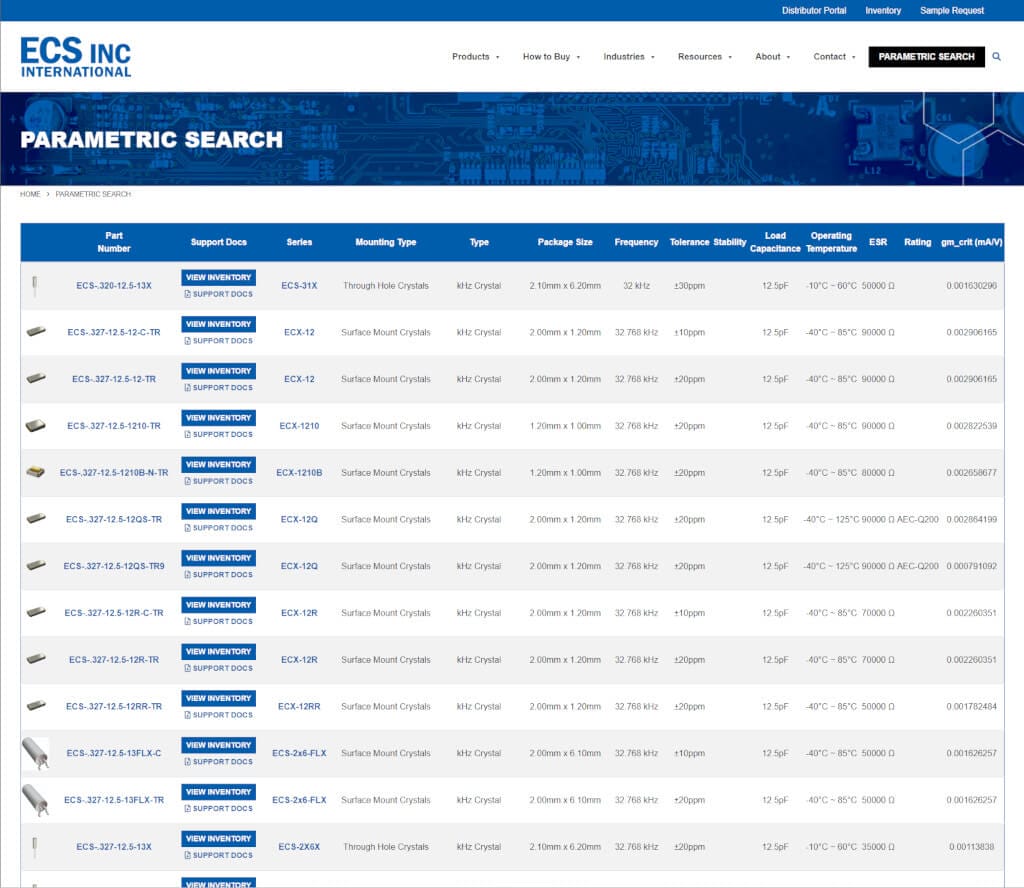The width and height of the screenshot is (1024, 888).
Task: Expand the How to Buy menu
Action: (551, 57)
